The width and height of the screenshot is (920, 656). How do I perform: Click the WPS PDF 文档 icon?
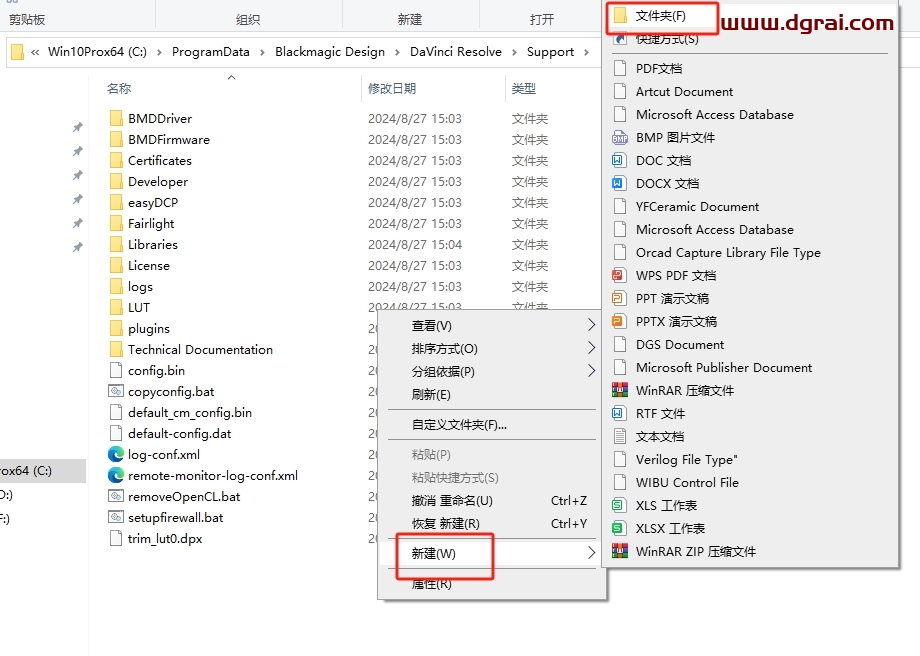tap(620, 276)
